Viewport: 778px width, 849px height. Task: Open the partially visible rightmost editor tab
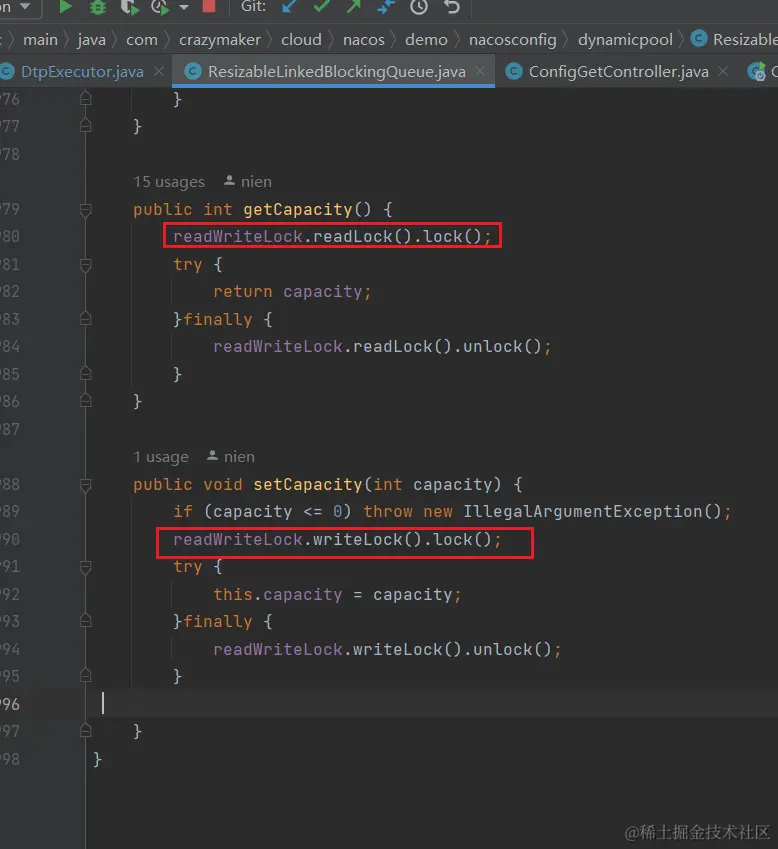[762, 71]
